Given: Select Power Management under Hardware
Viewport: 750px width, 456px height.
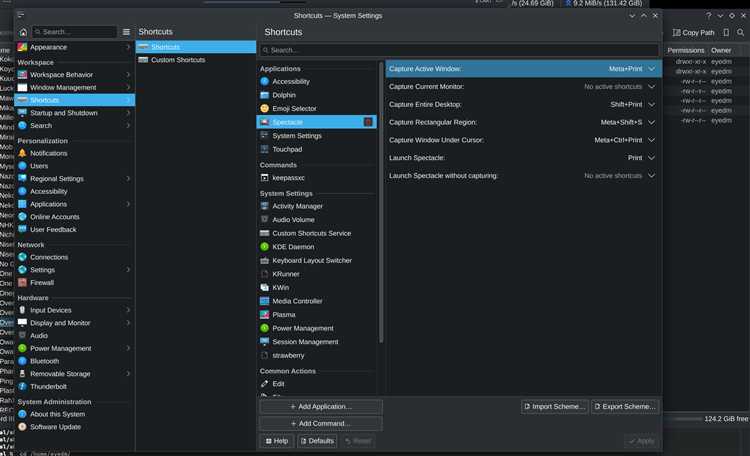Looking at the screenshot, I should pyautogui.click(x=74, y=348).
